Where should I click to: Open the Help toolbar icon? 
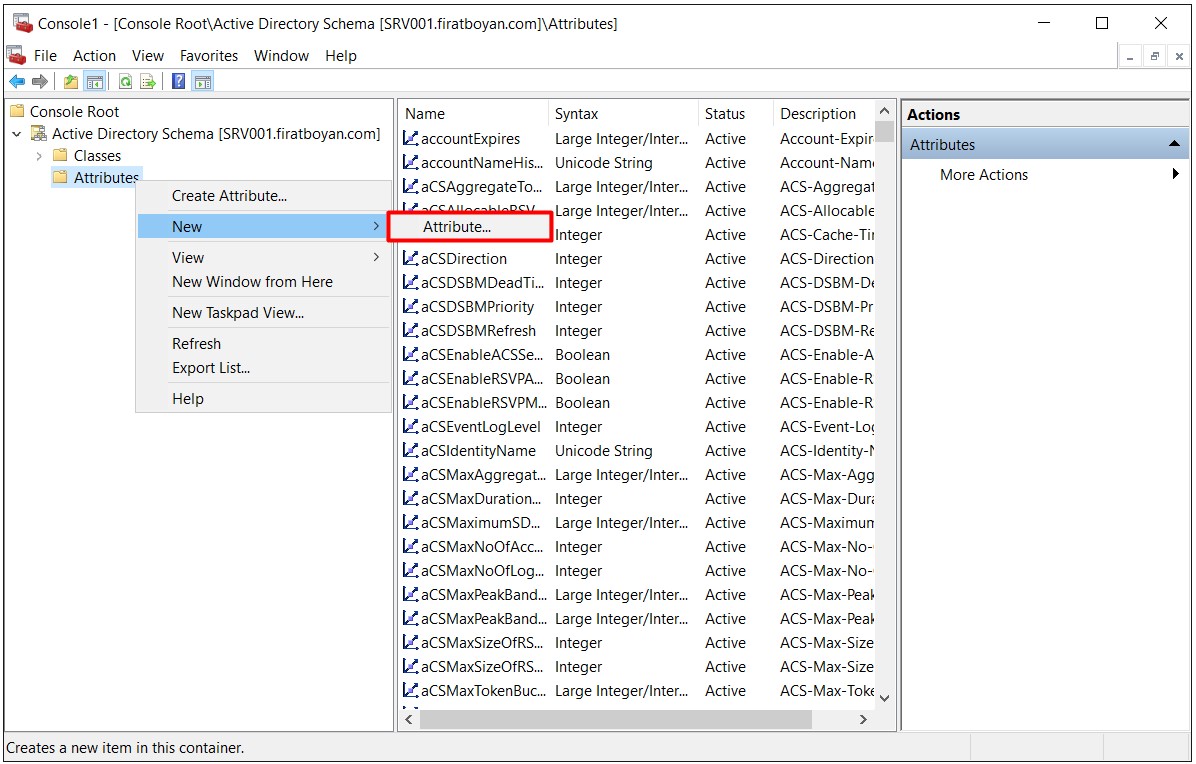tap(178, 82)
